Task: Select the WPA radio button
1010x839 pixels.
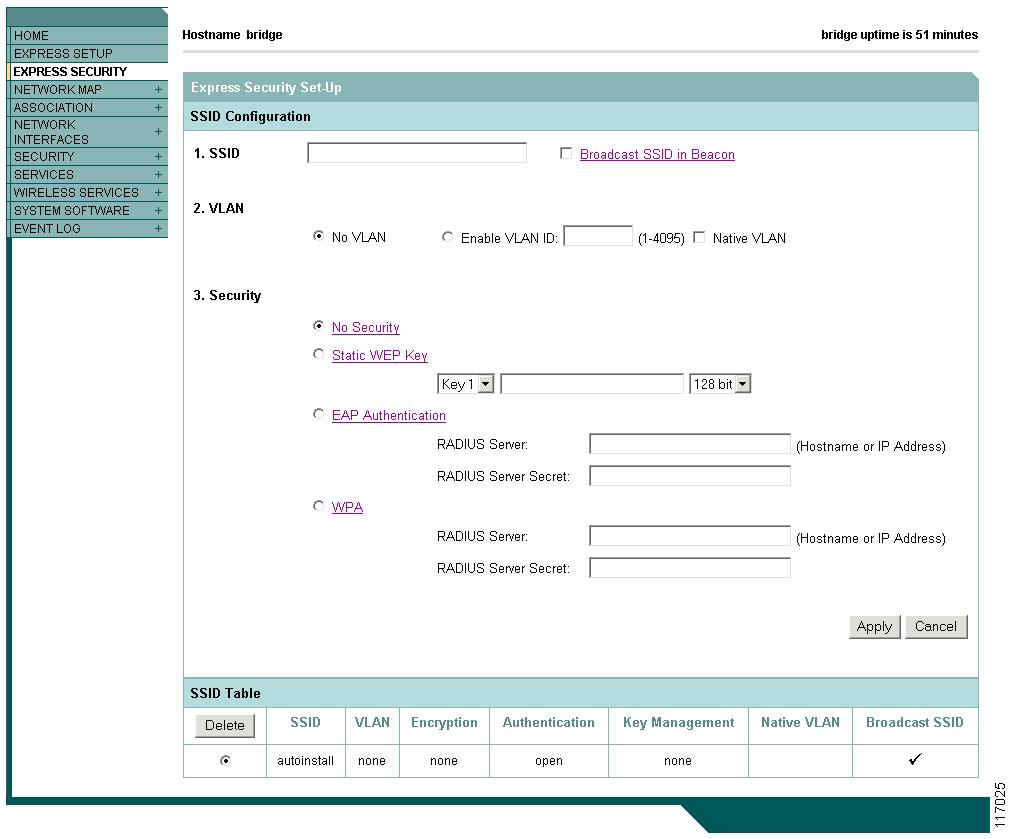Action: [318, 505]
